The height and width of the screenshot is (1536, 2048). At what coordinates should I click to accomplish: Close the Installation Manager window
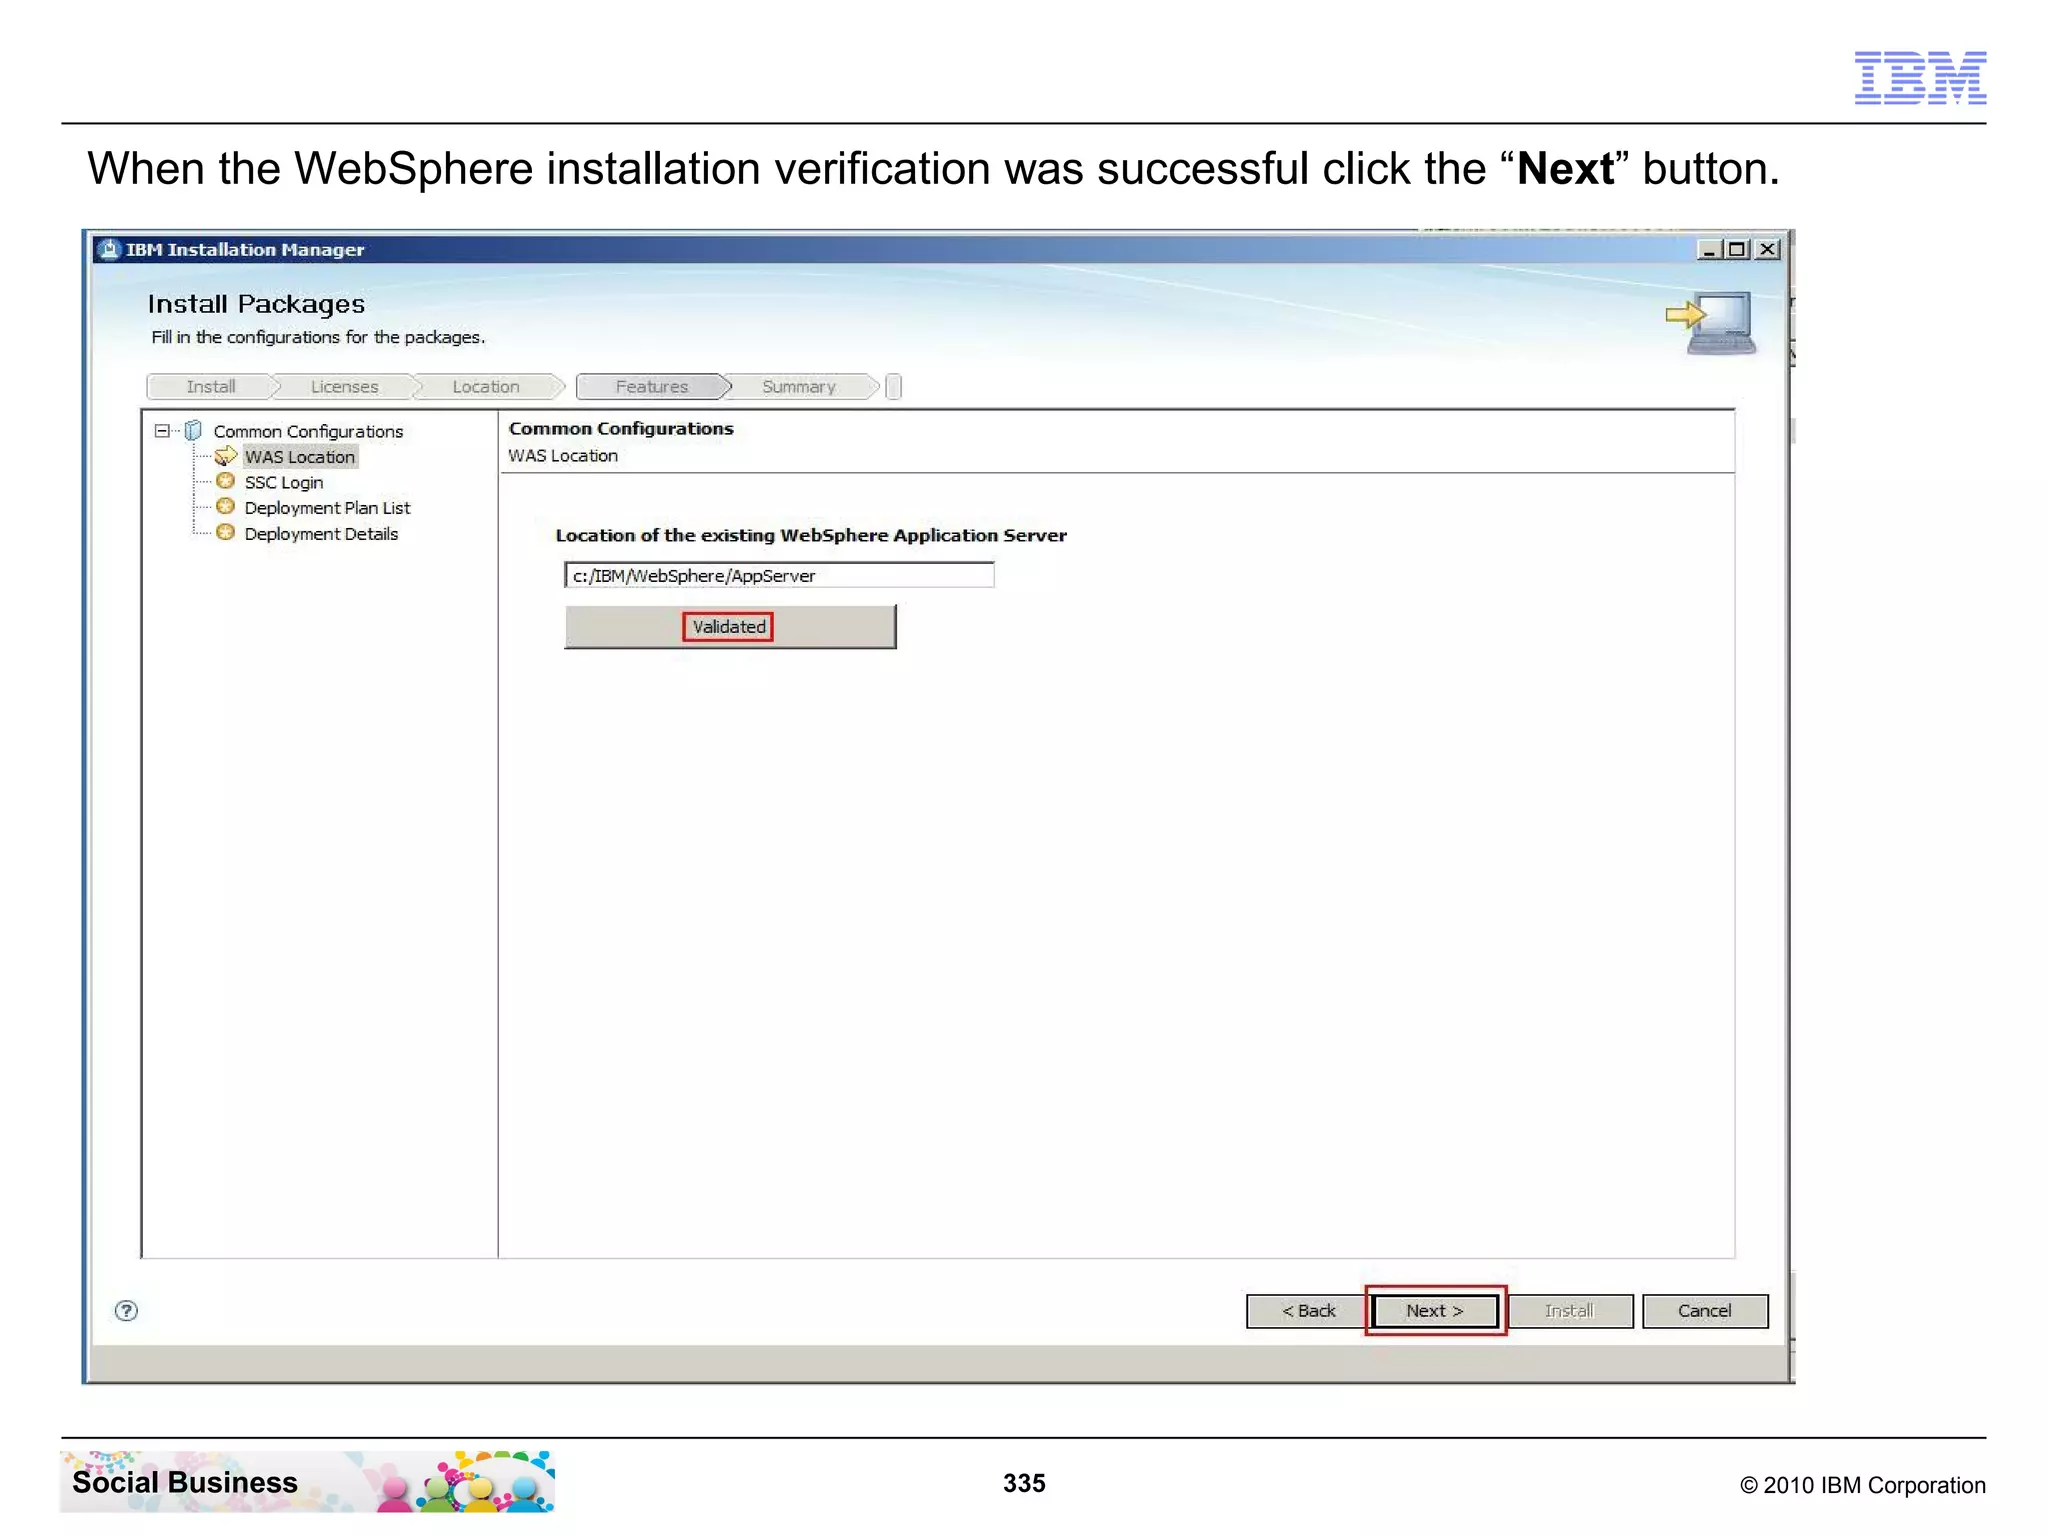point(1768,249)
